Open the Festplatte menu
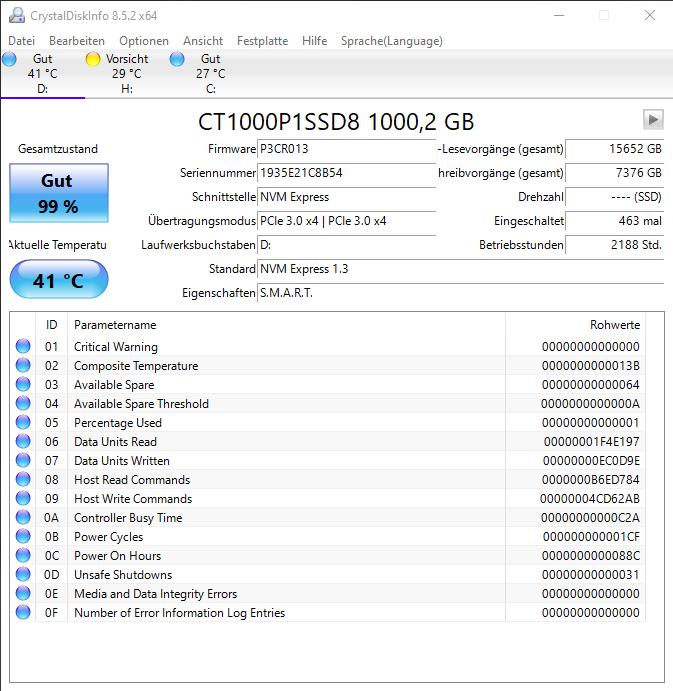The image size is (673, 691). pos(262,41)
